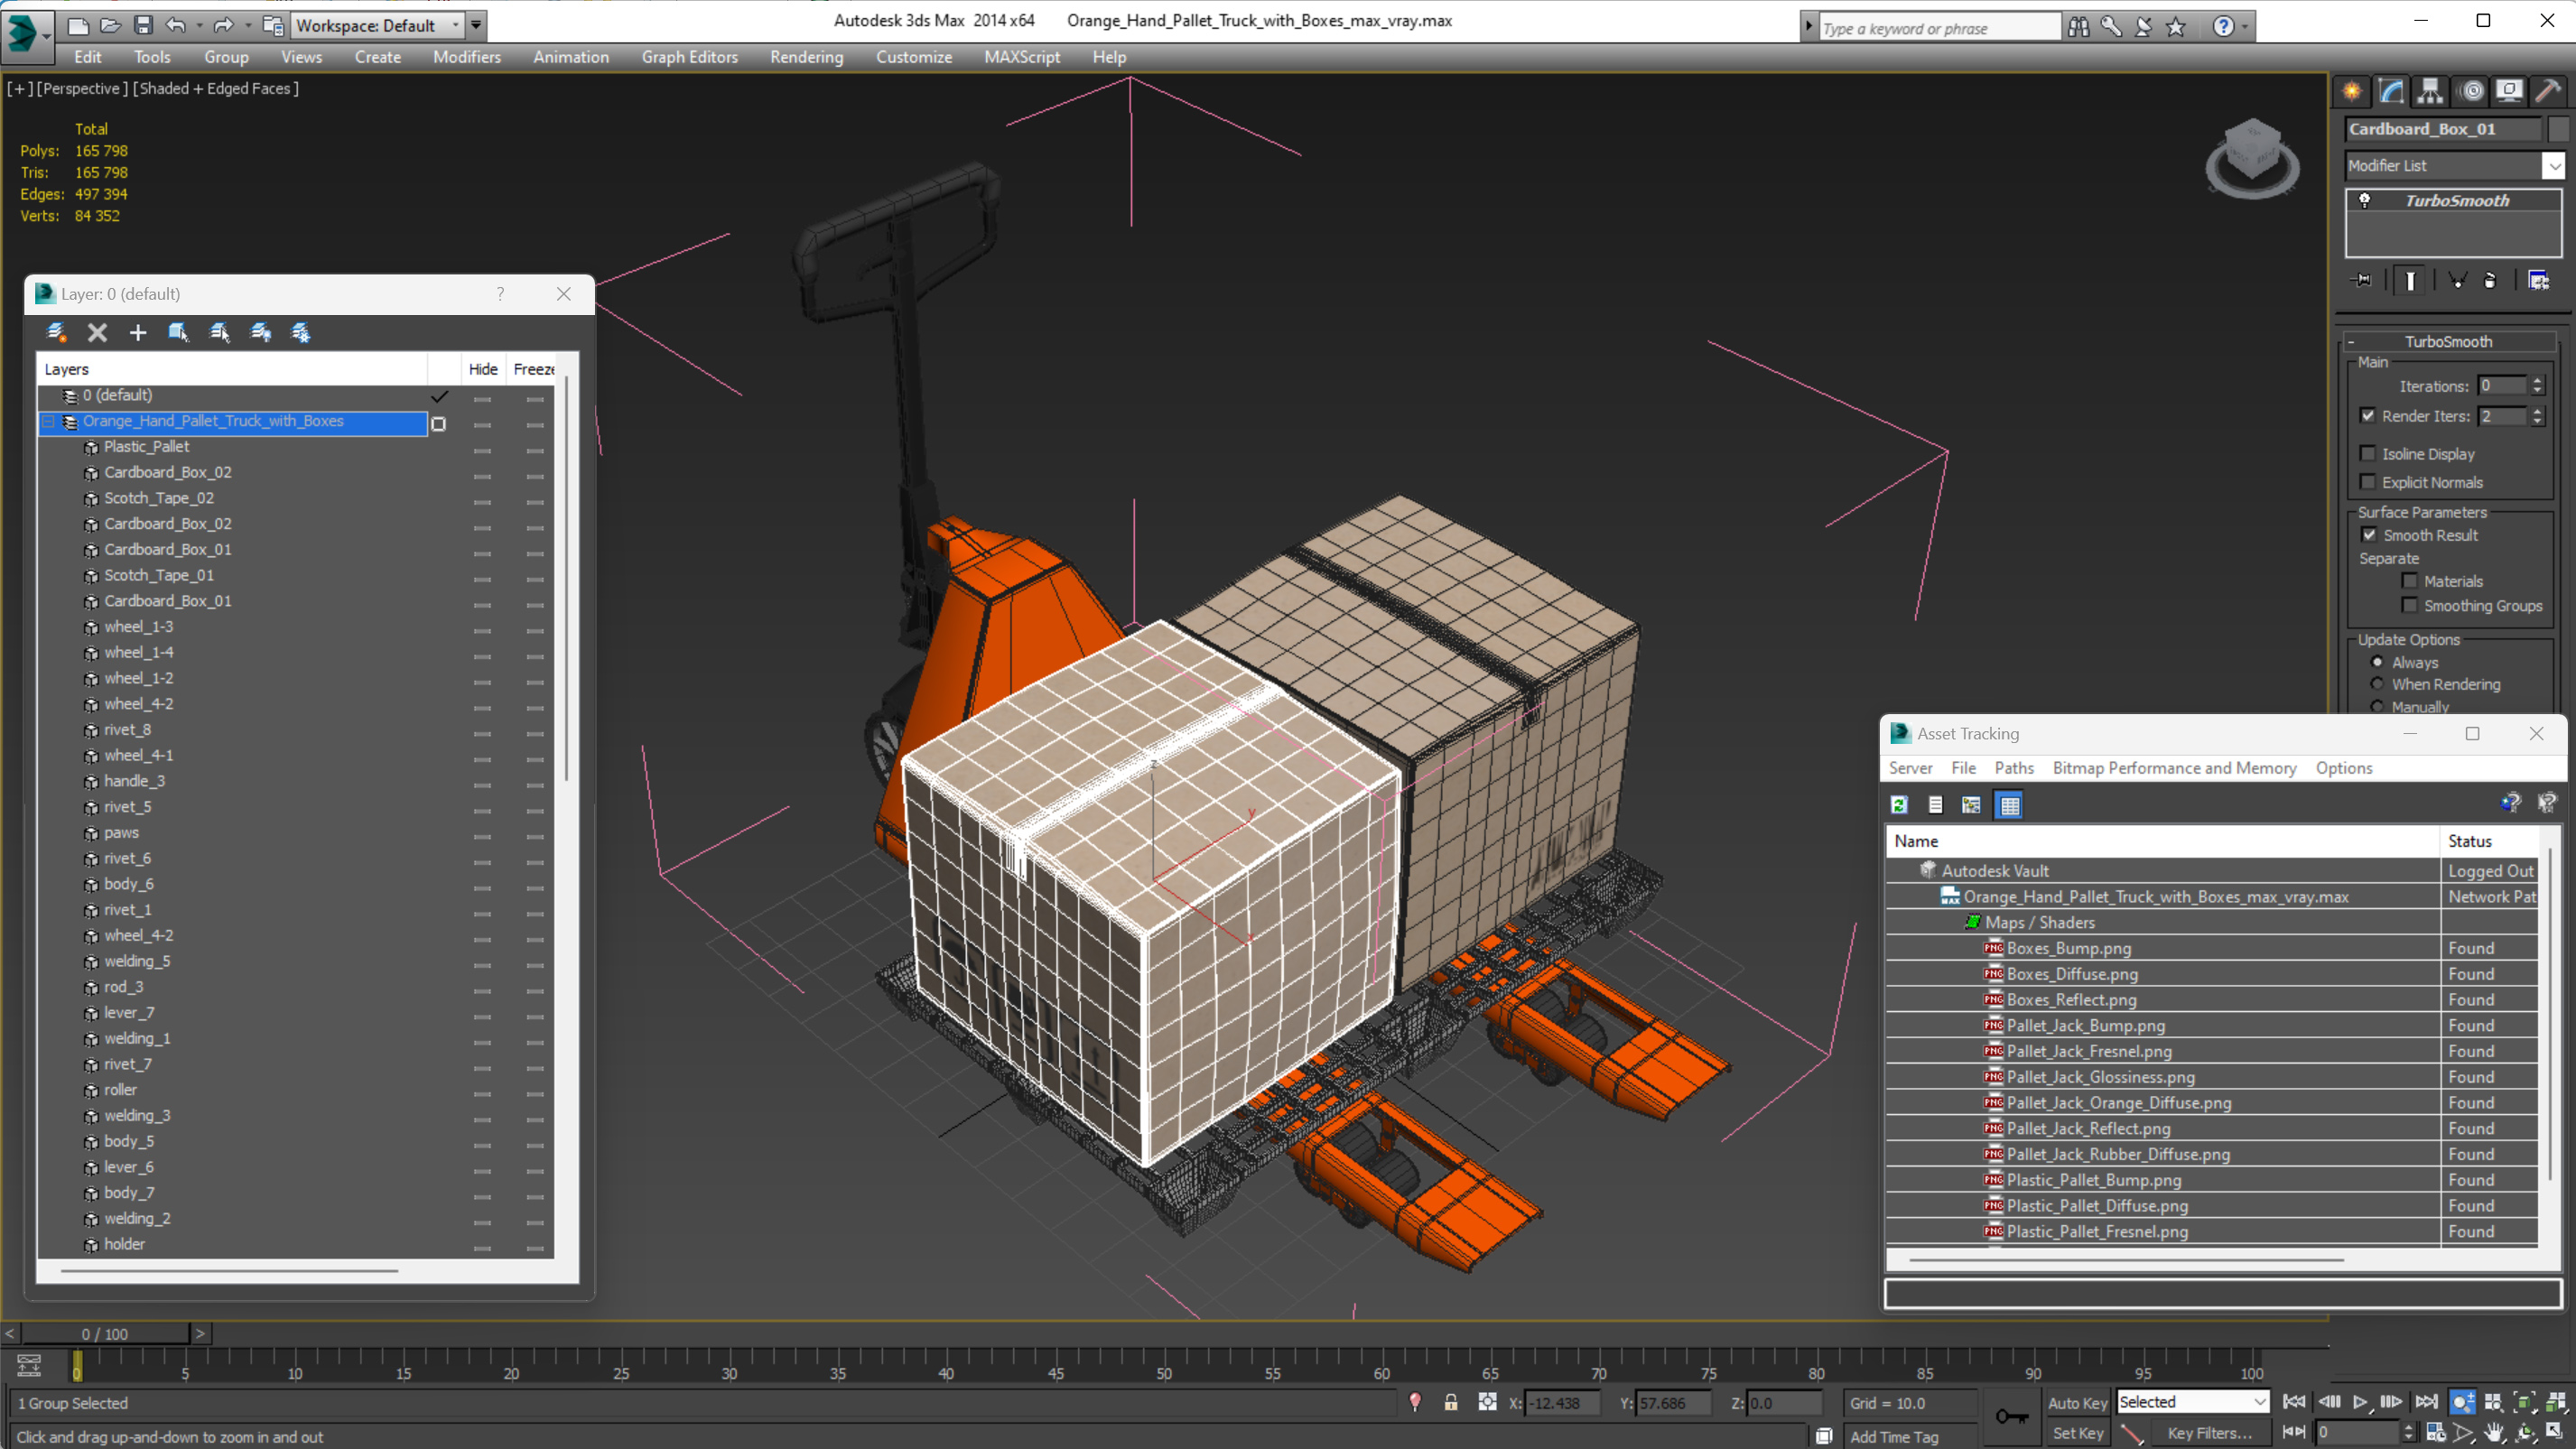The width and height of the screenshot is (2576, 1449).
Task: Add selected objects to layer with plus icon
Action: 138,333
